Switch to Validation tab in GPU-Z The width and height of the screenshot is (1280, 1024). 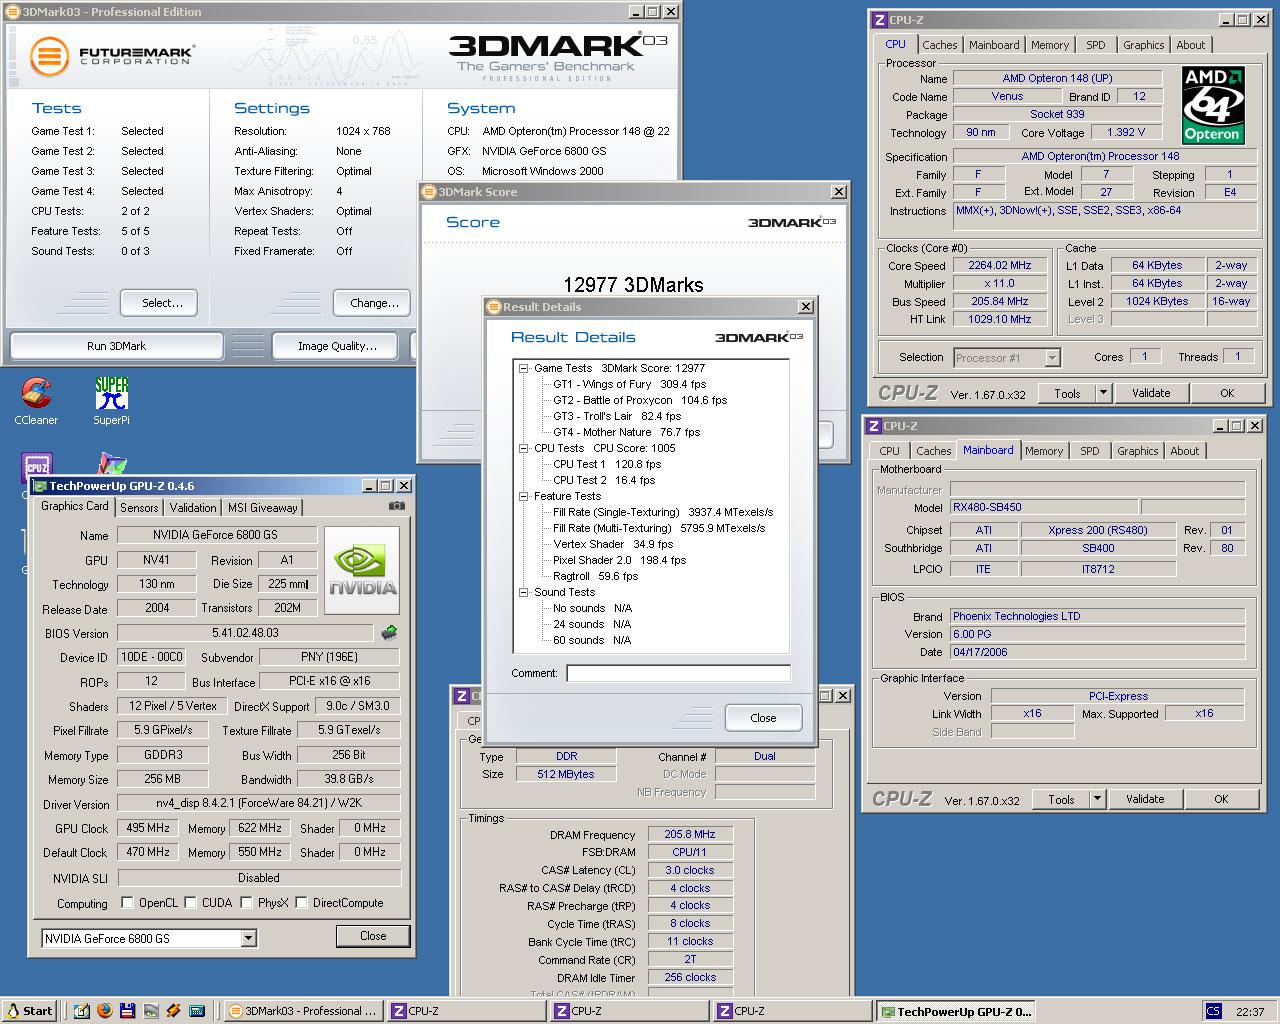tap(193, 508)
